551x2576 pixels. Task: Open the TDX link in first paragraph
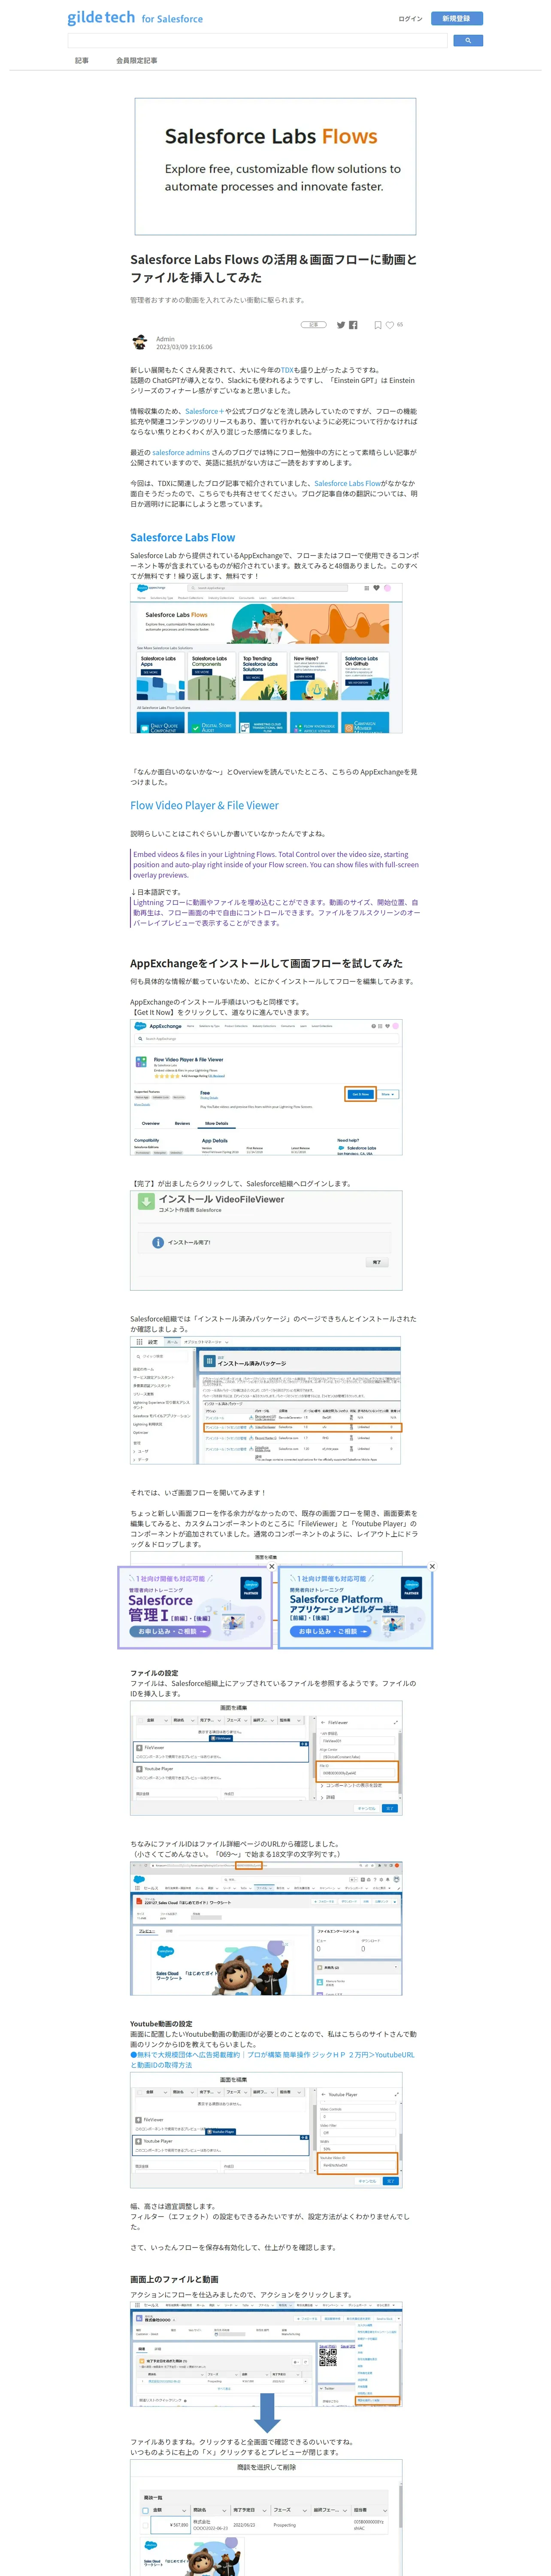[x=287, y=370]
